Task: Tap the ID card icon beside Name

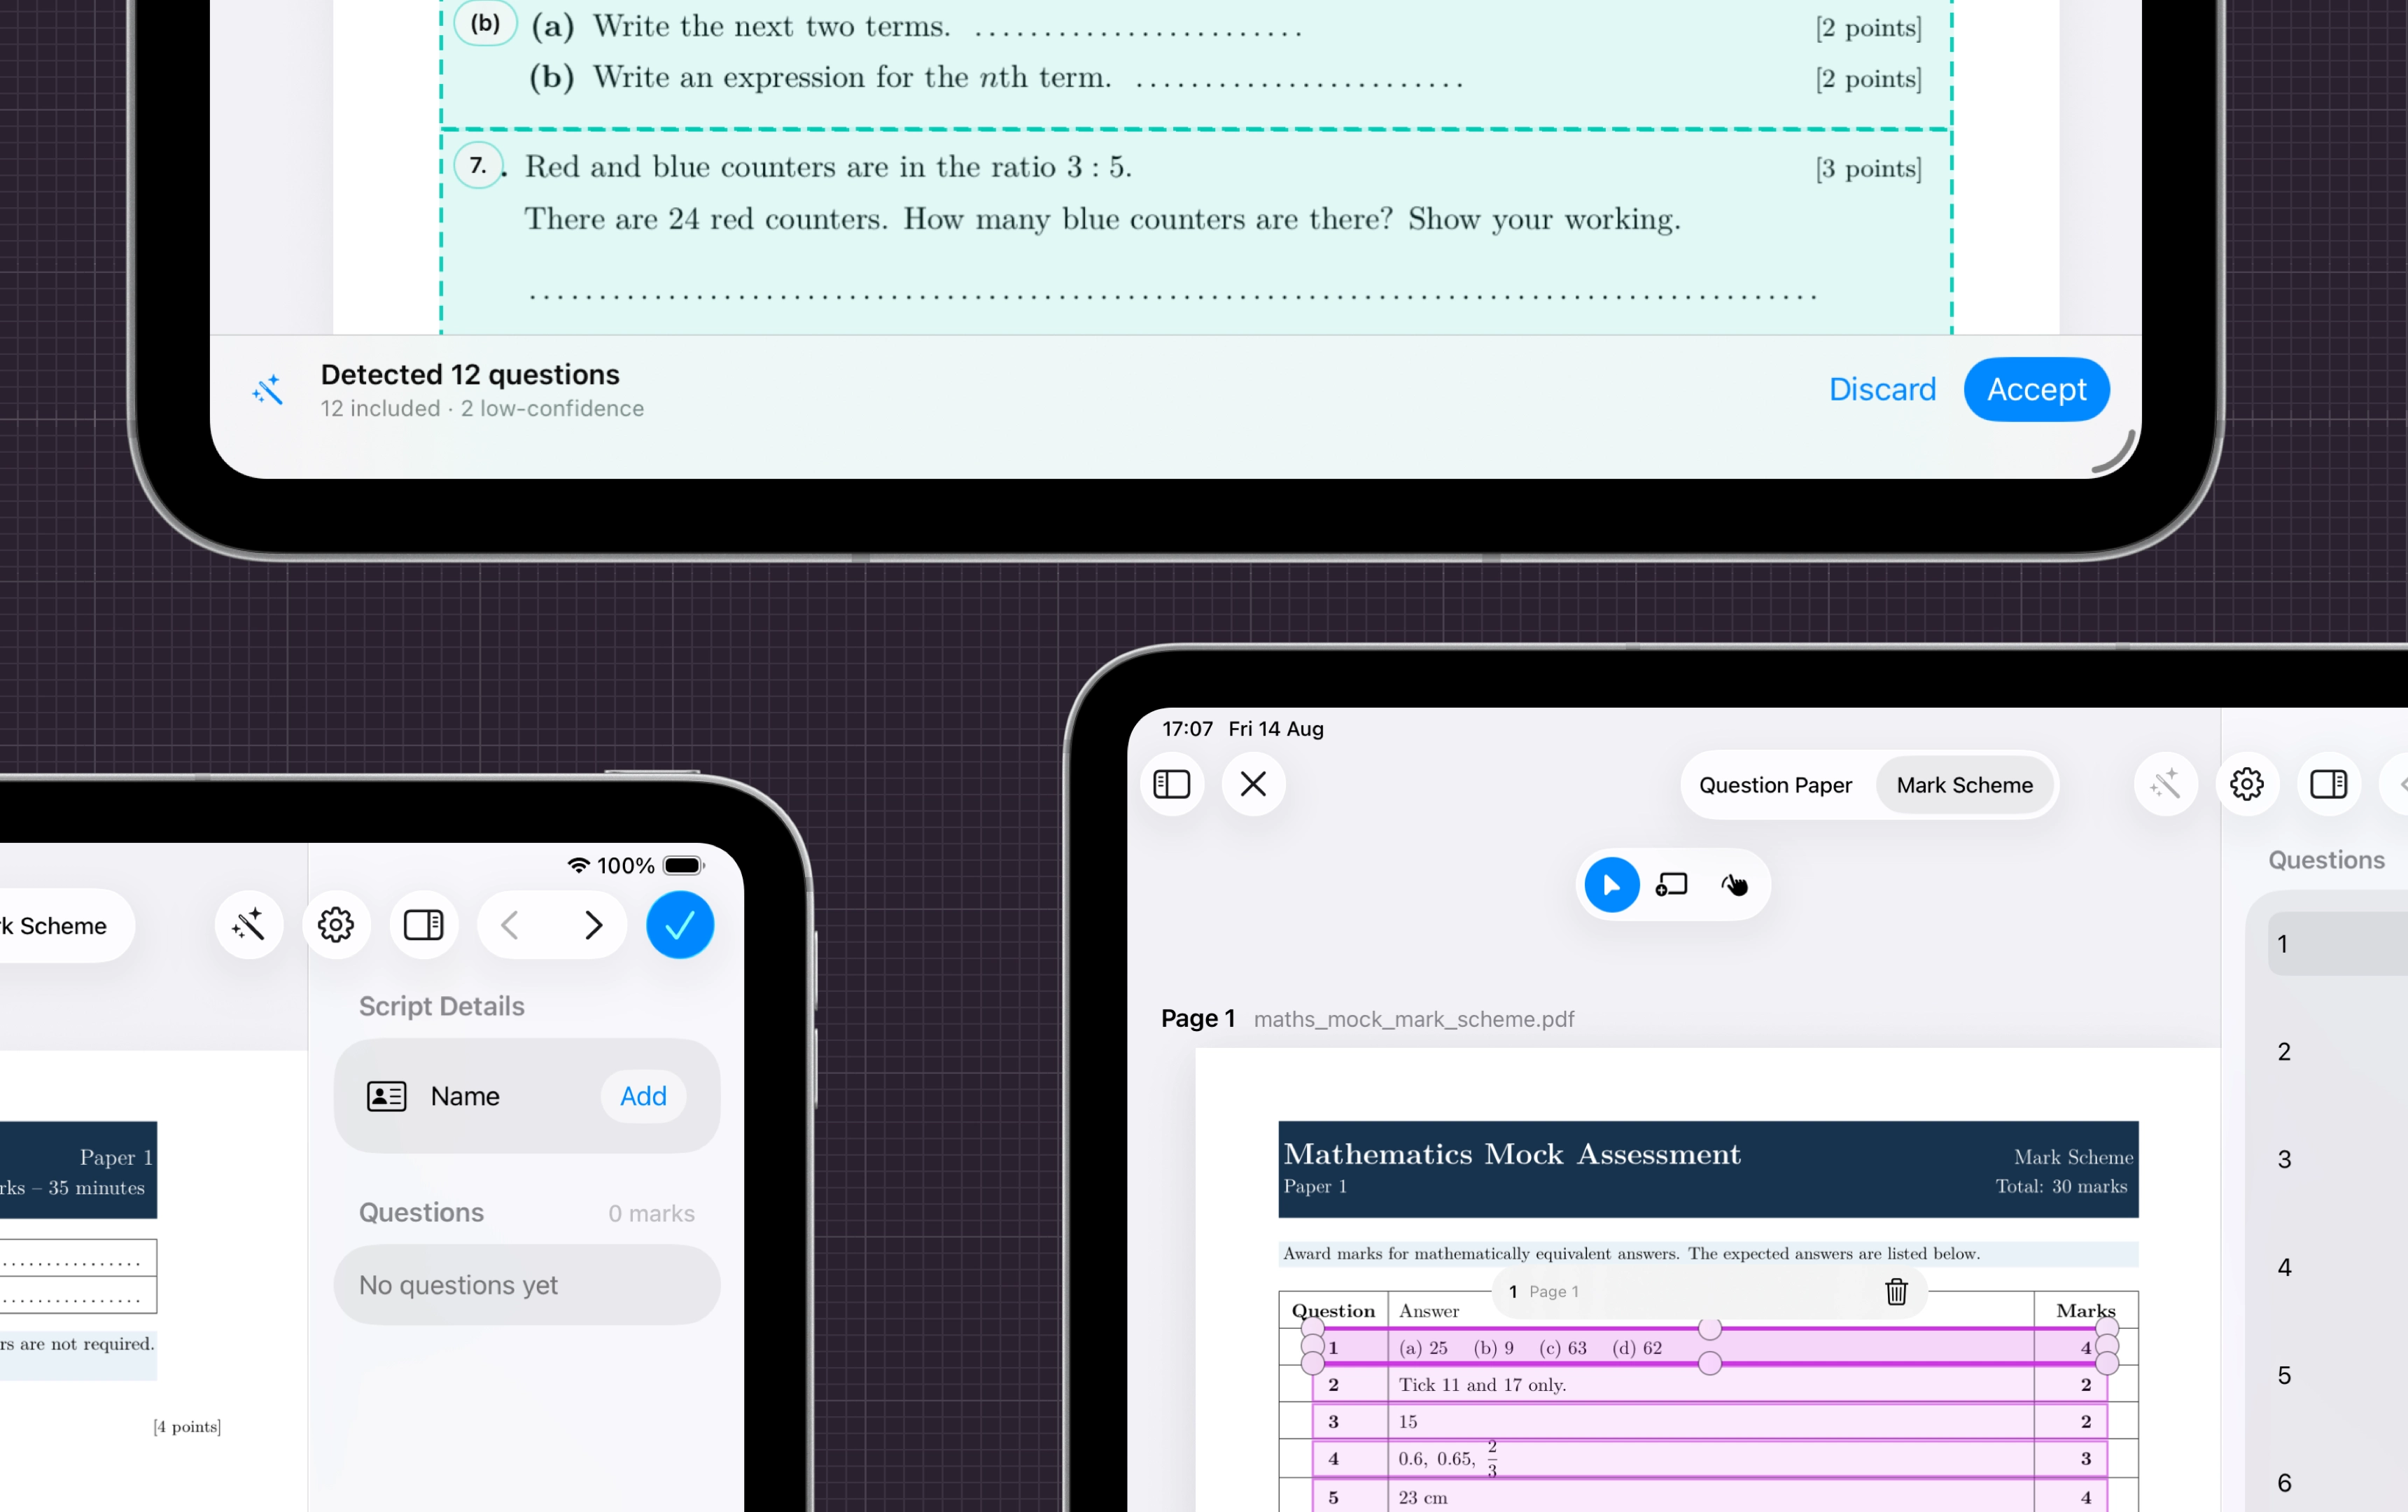Action: tap(386, 1096)
